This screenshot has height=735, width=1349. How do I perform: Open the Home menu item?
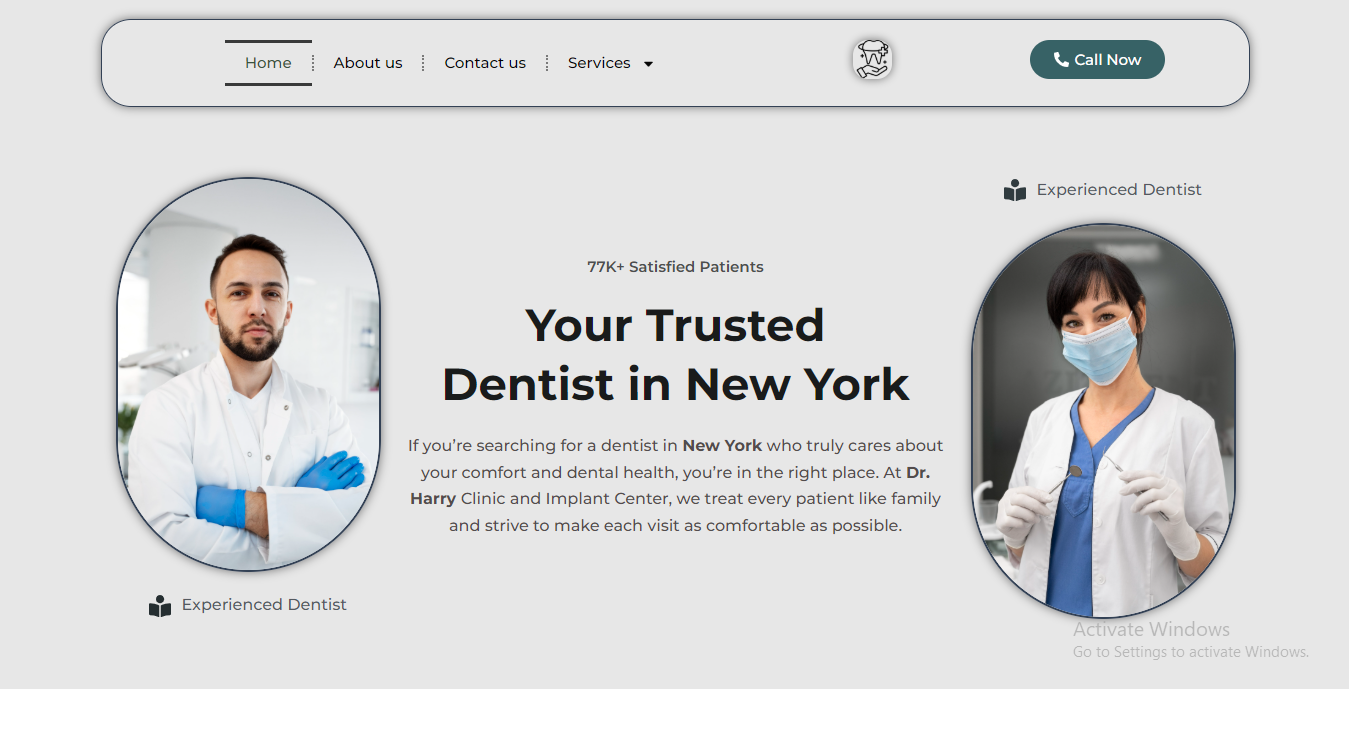[x=268, y=63]
